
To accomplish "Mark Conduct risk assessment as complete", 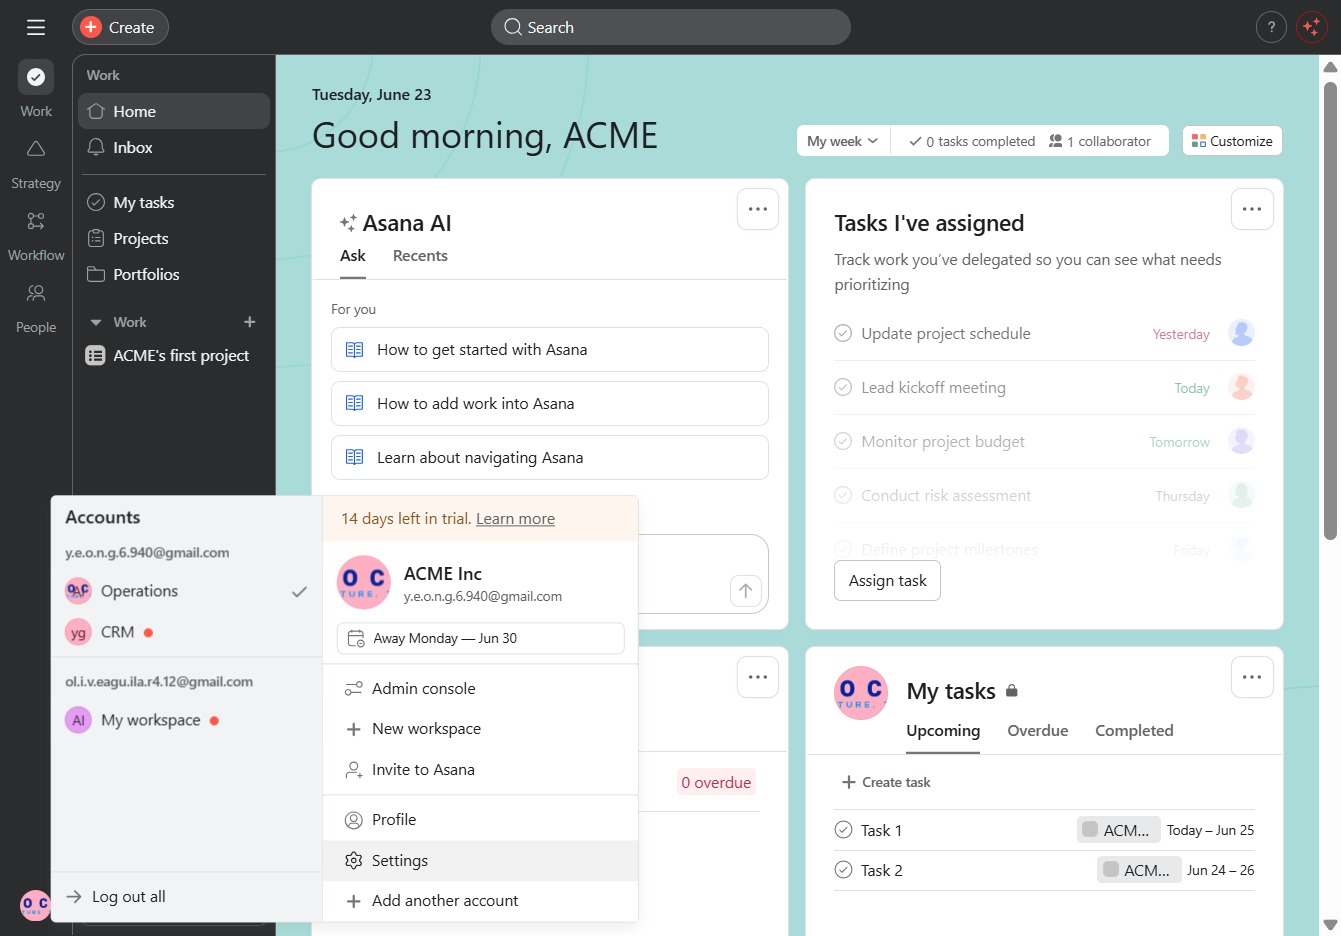I will tap(843, 495).
